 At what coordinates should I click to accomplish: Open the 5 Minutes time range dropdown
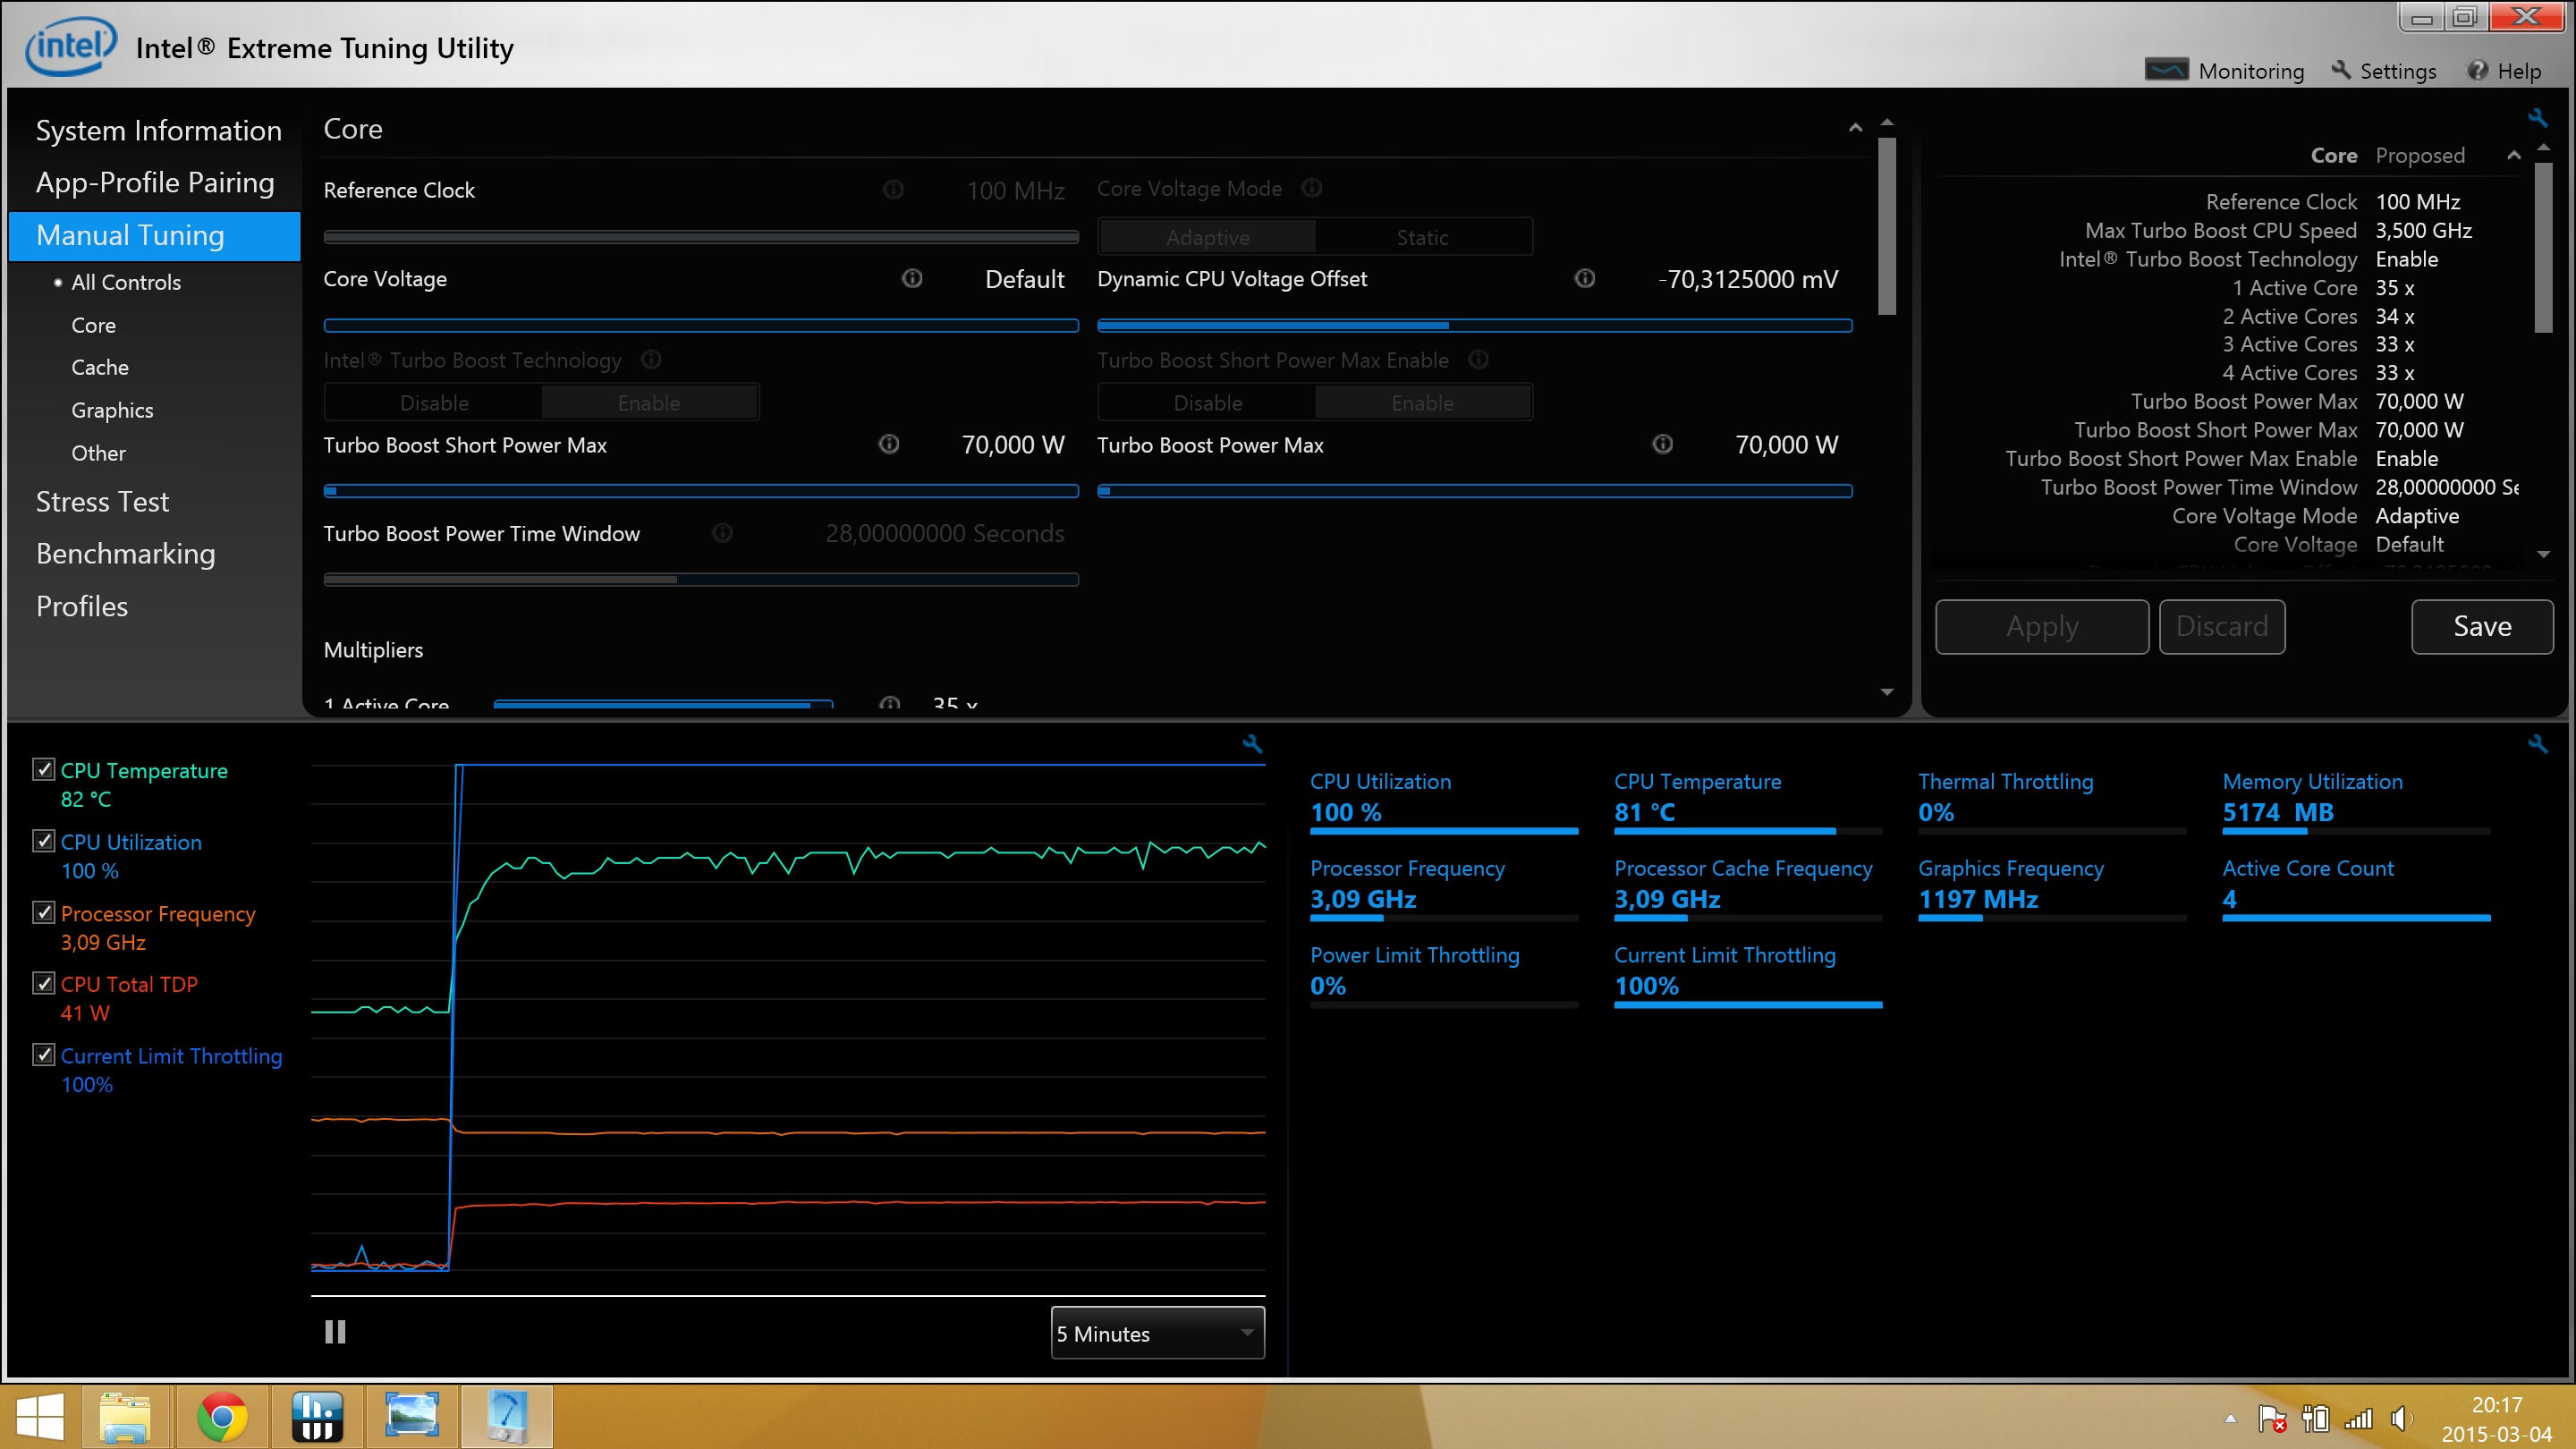[1157, 1333]
